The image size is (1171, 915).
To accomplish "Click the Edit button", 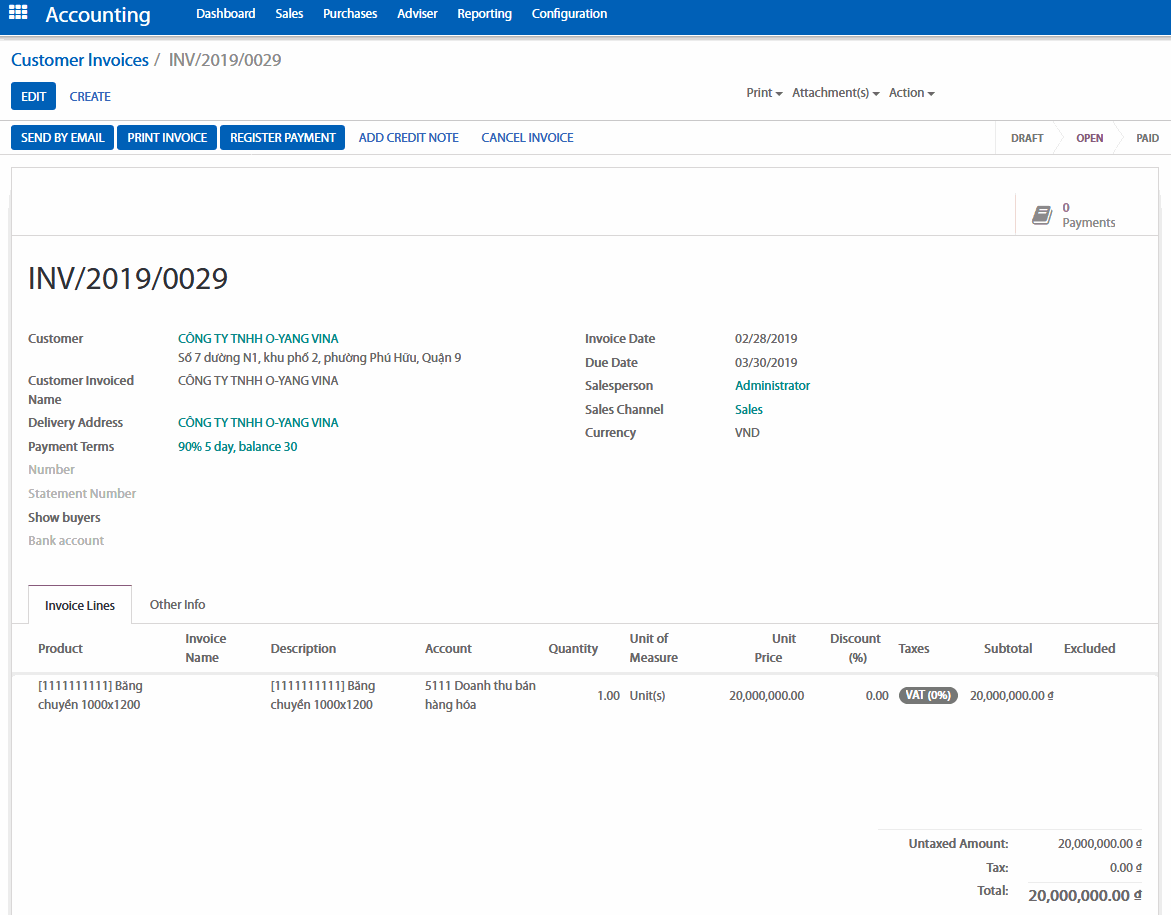I will [x=33, y=97].
